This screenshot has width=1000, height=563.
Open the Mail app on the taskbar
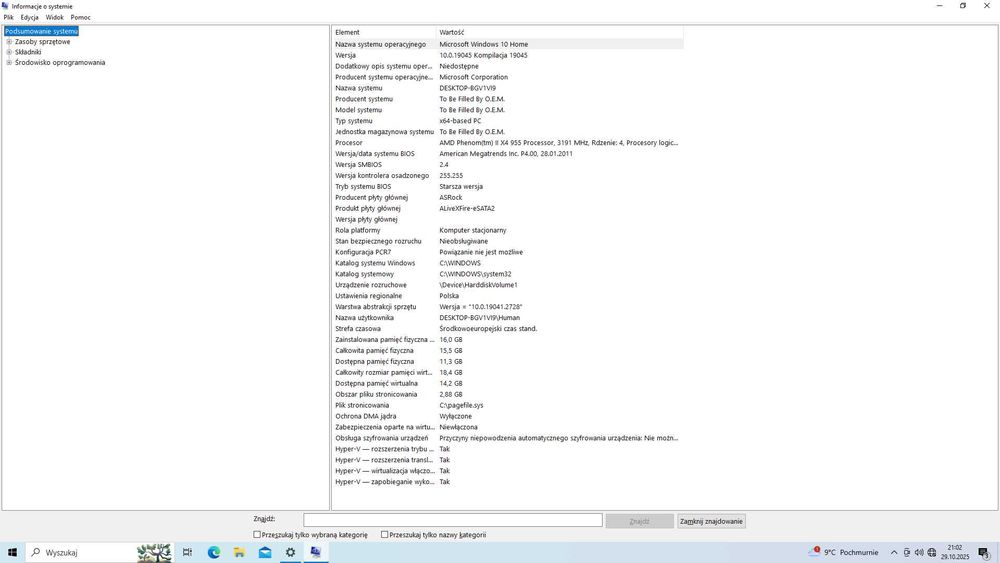point(265,552)
